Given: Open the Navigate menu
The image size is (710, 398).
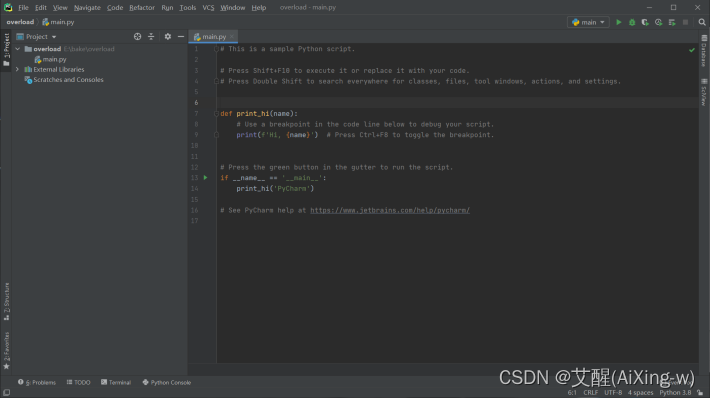Looking at the screenshot, I should click(x=87, y=8).
